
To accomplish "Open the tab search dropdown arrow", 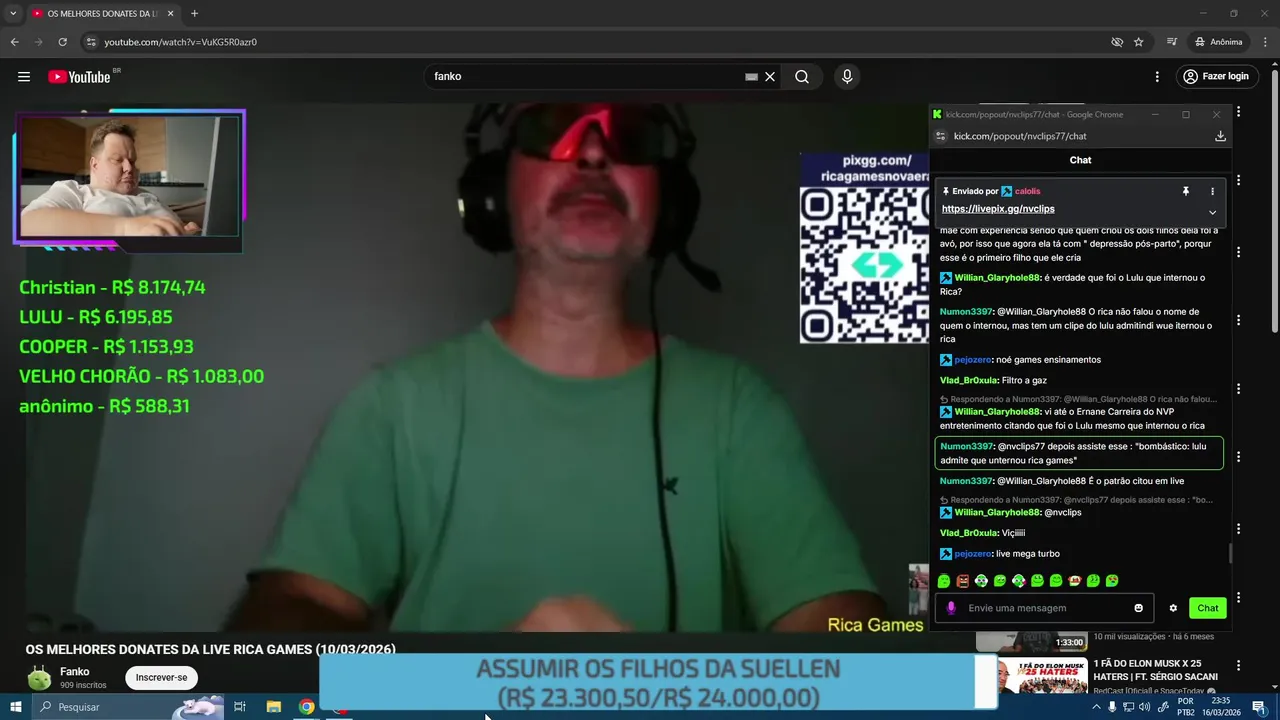I will 13,14.
